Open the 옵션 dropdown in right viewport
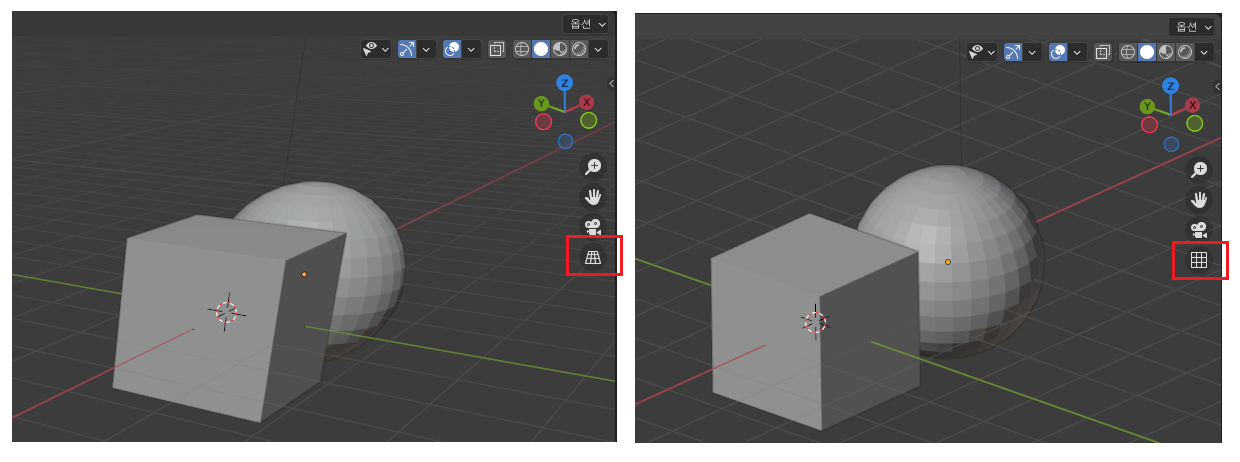 [1192, 27]
